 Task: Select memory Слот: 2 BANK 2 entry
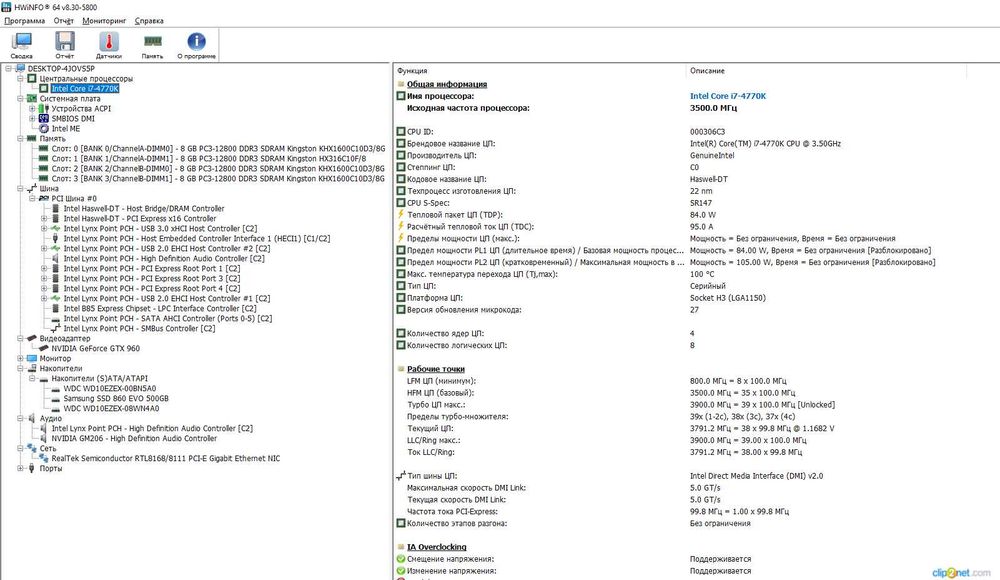click(218, 168)
